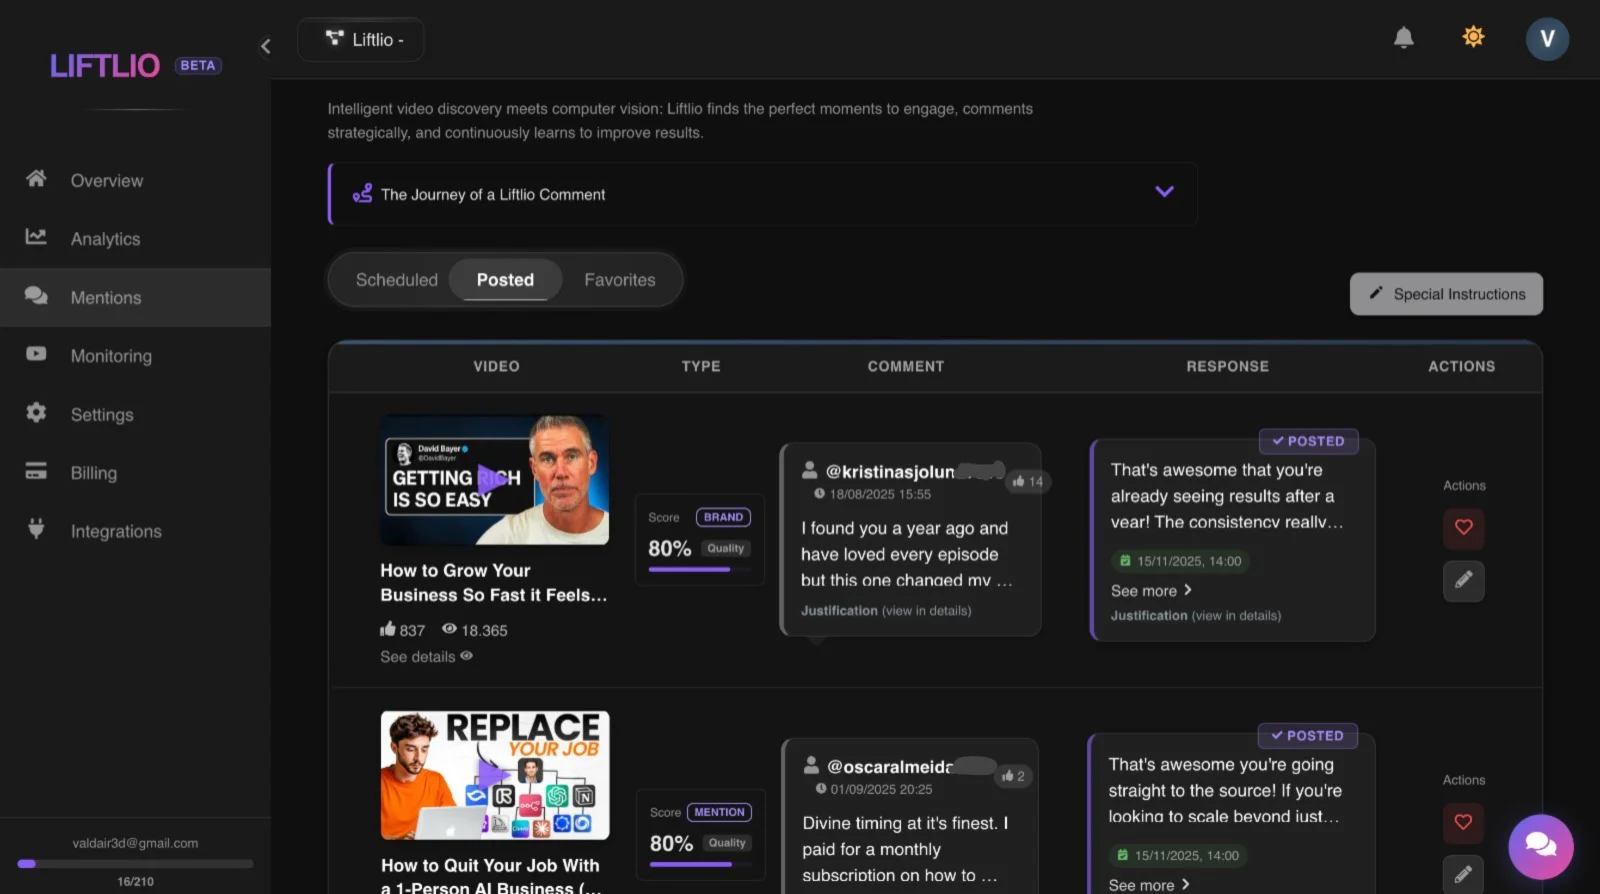Open Analytics in the sidebar
The width and height of the screenshot is (1600, 894).
coord(105,239)
